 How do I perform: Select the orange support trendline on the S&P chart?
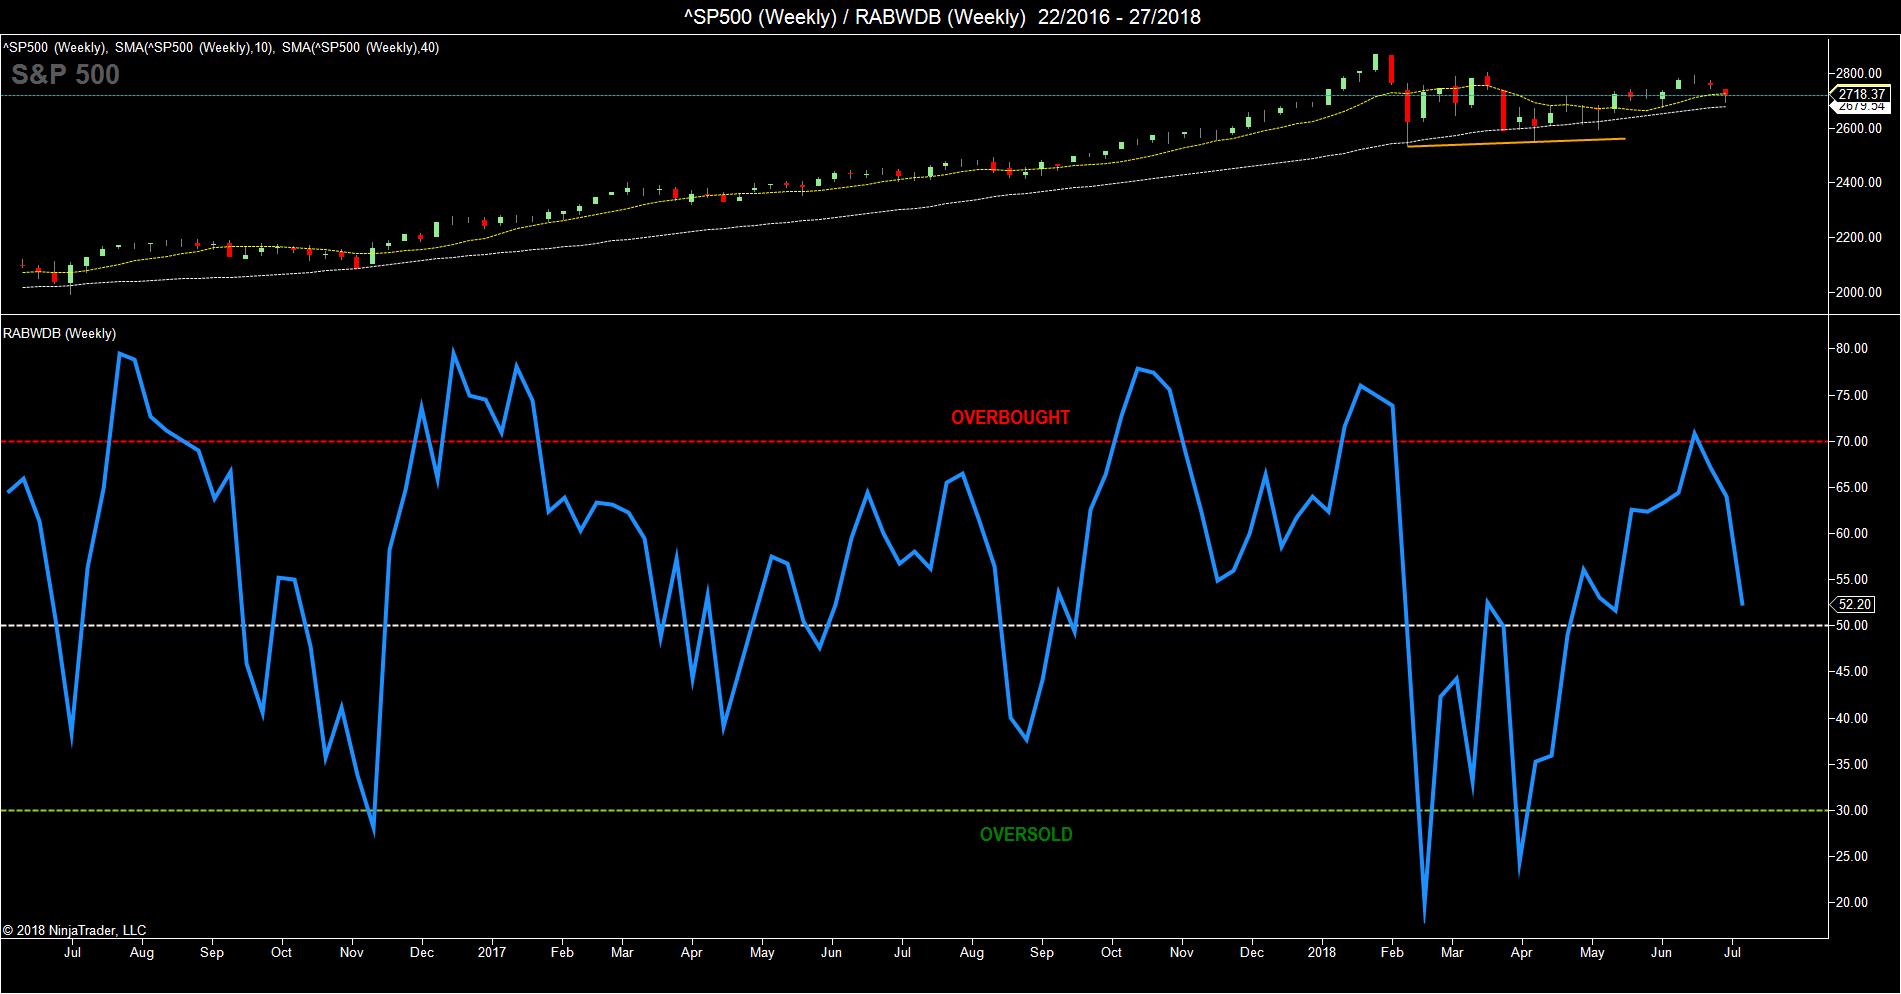(1515, 142)
